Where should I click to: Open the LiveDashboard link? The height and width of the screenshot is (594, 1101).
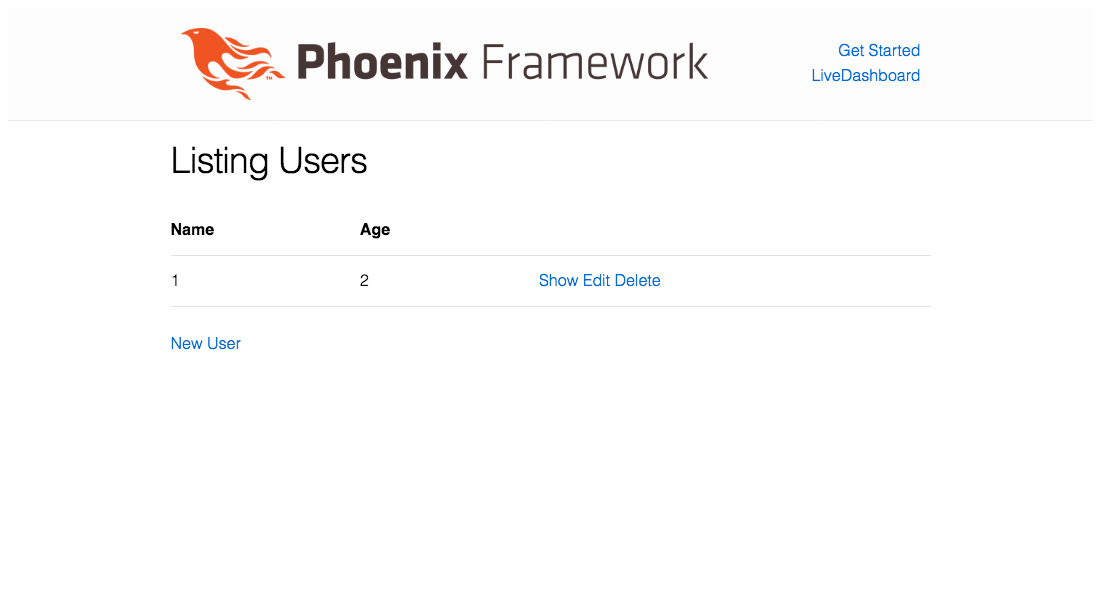[865, 75]
